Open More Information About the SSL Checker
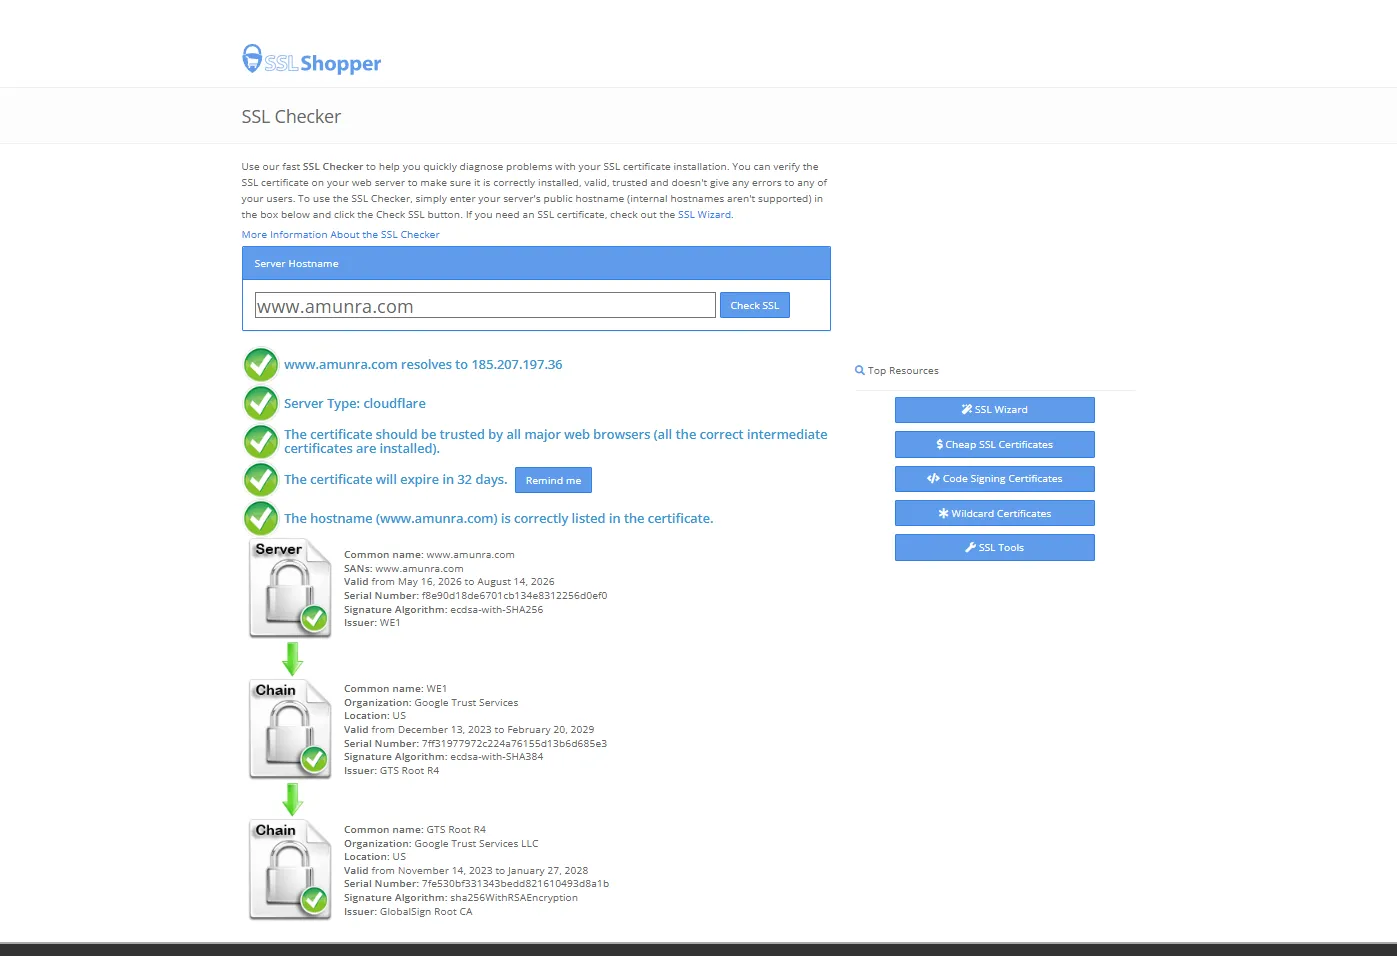This screenshot has width=1397, height=956. 340,235
